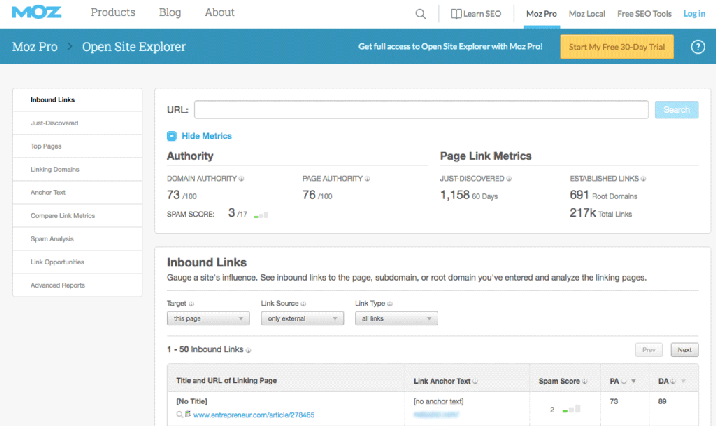Sort by DA column arrow

[x=683, y=381]
